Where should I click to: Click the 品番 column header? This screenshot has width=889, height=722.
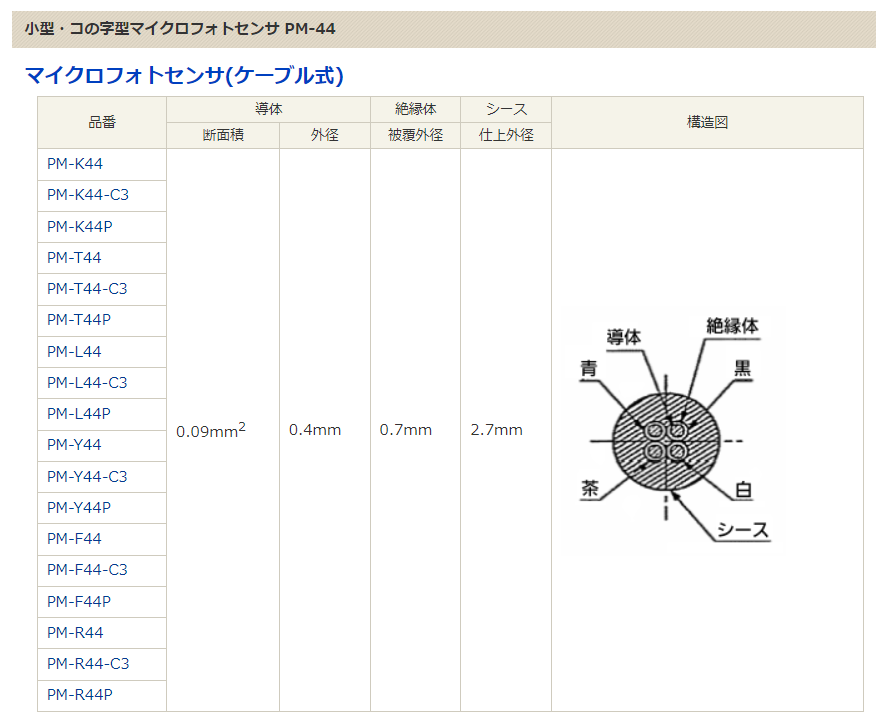point(102,123)
